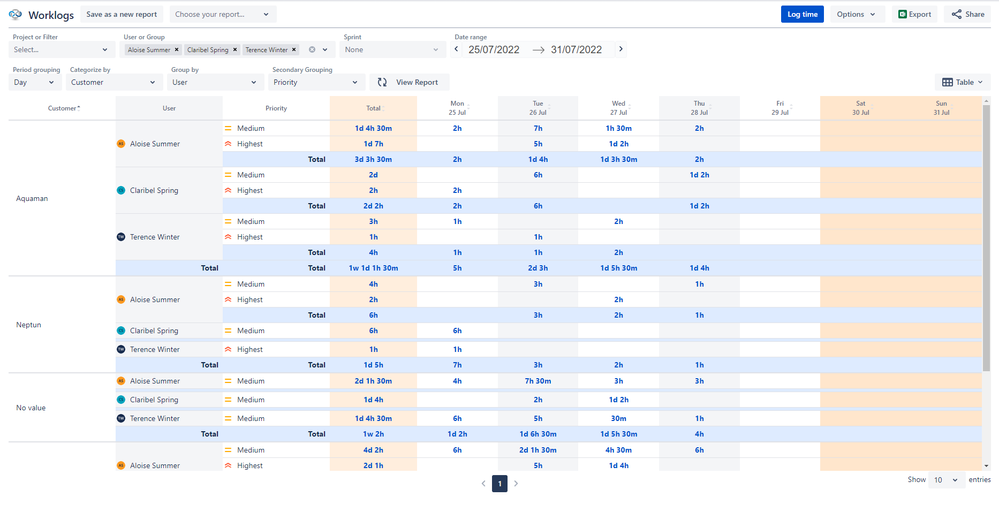Open the 4d 2h Medium total in last group
Image resolution: width=999 pixels, height=509 pixels.
point(373,450)
